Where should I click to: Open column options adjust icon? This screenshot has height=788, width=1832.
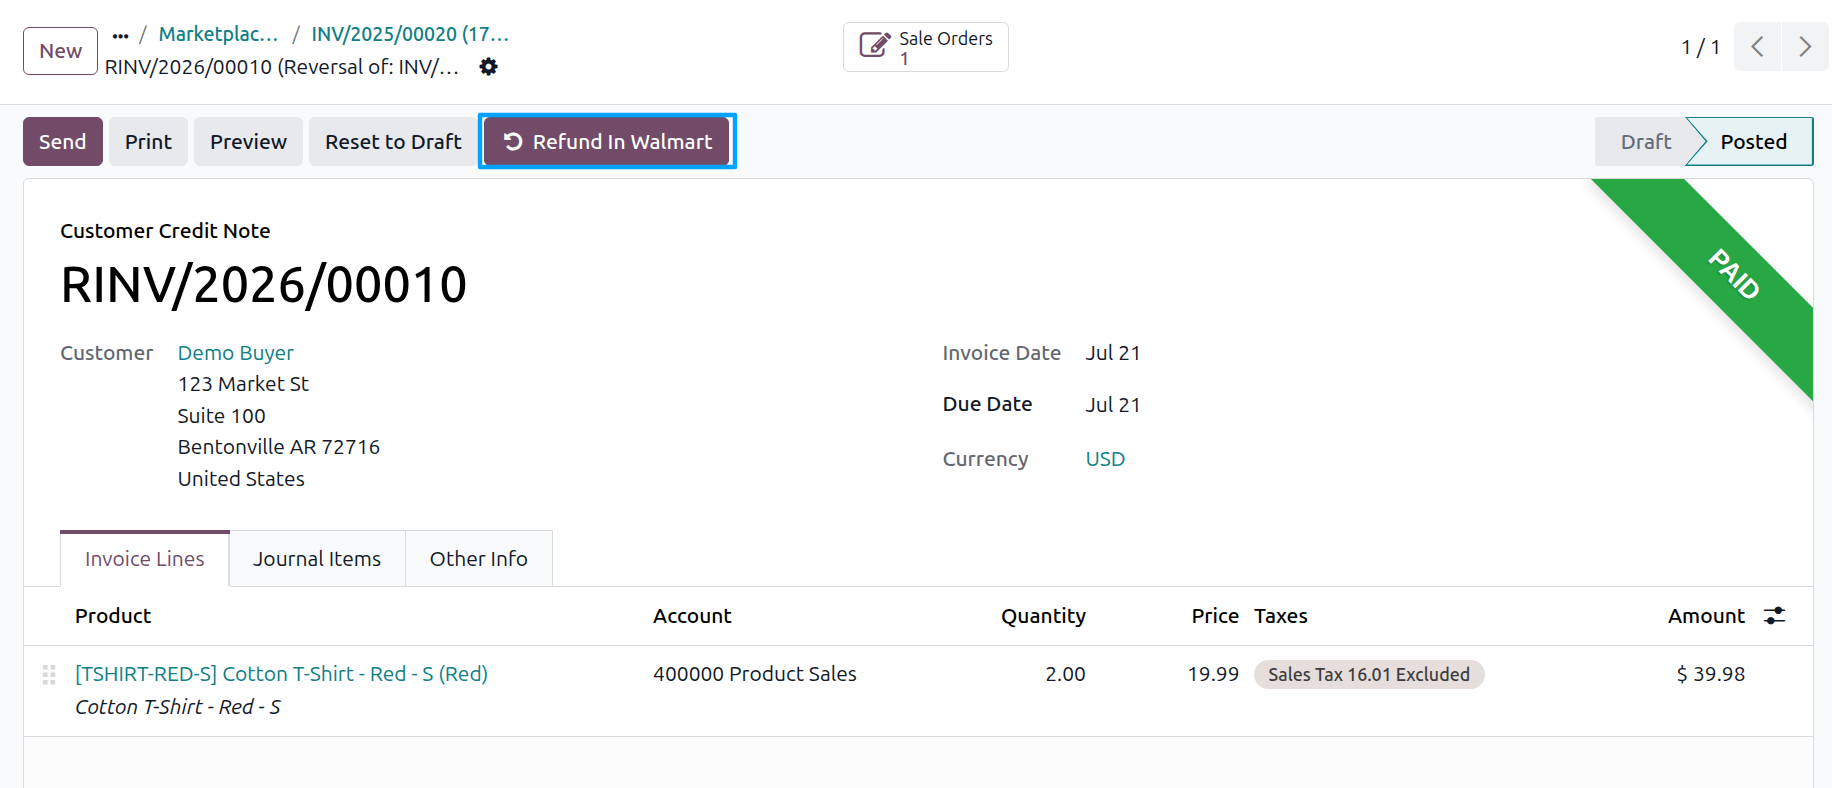pos(1775,616)
